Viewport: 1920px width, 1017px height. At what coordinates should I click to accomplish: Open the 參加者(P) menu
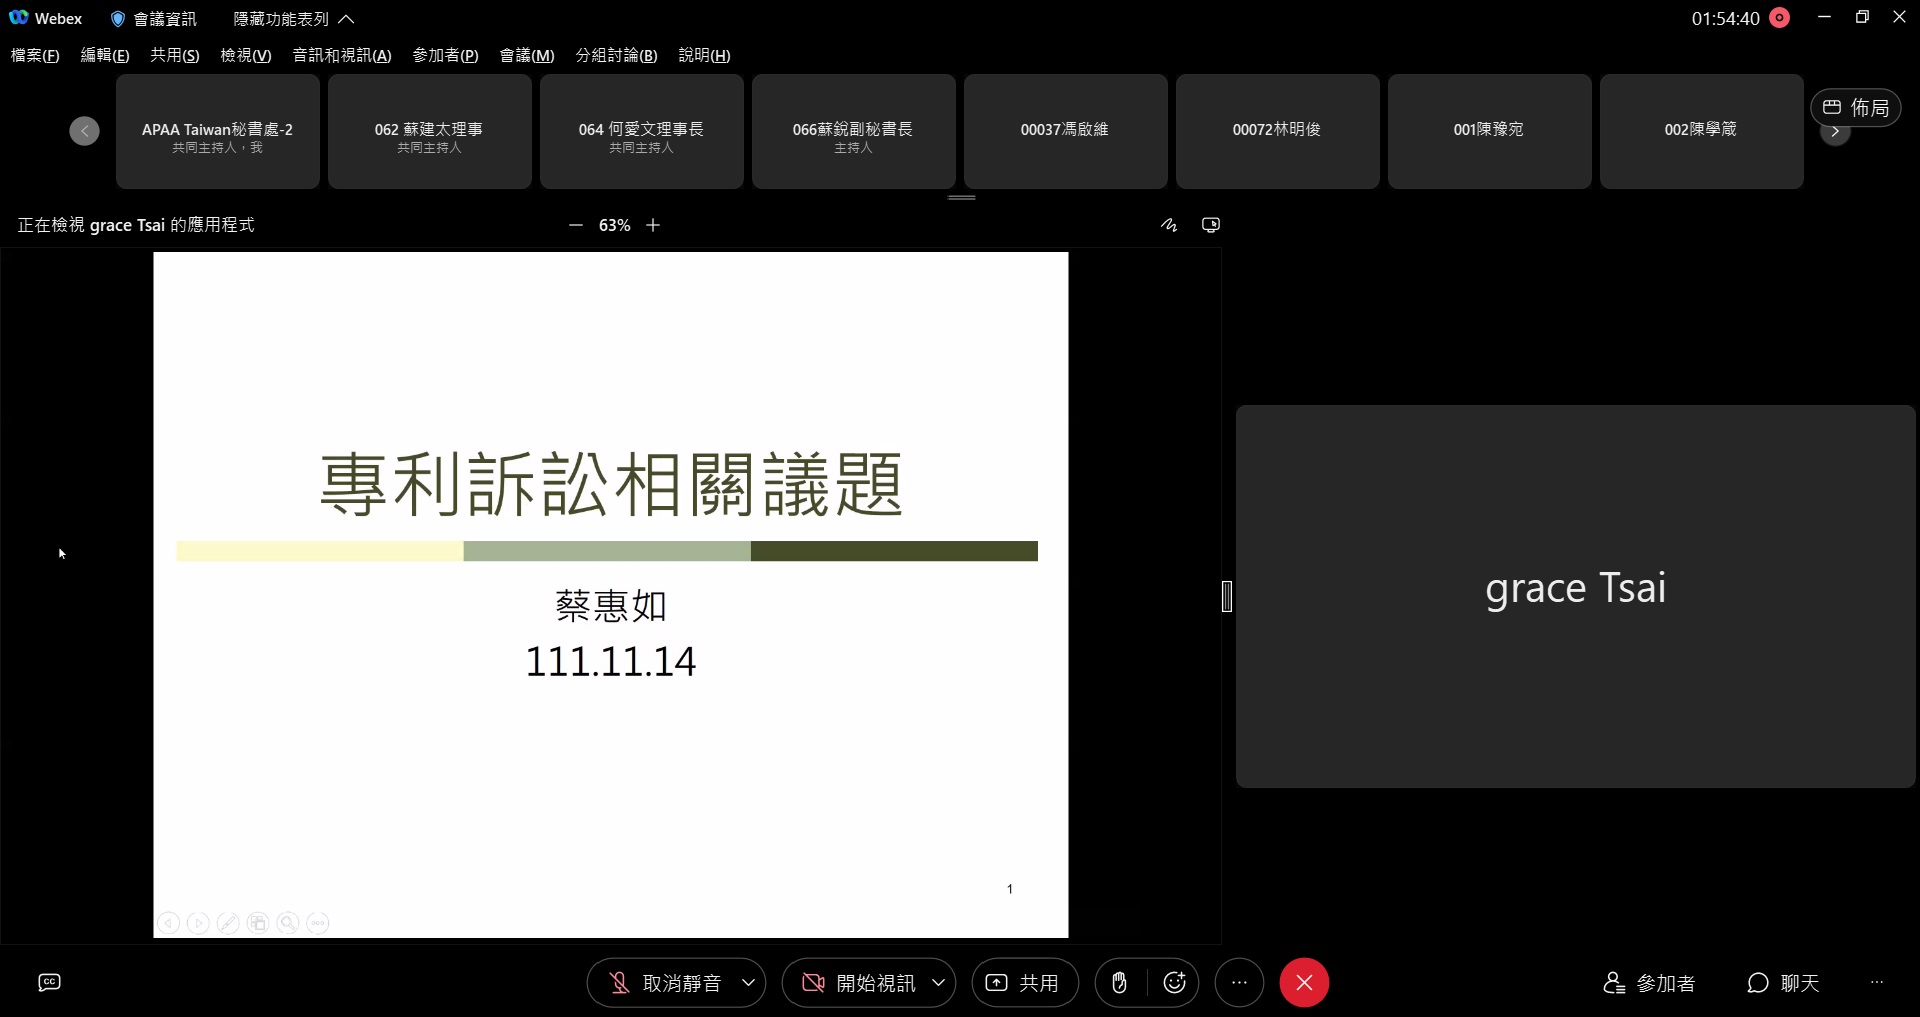tap(446, 55)
